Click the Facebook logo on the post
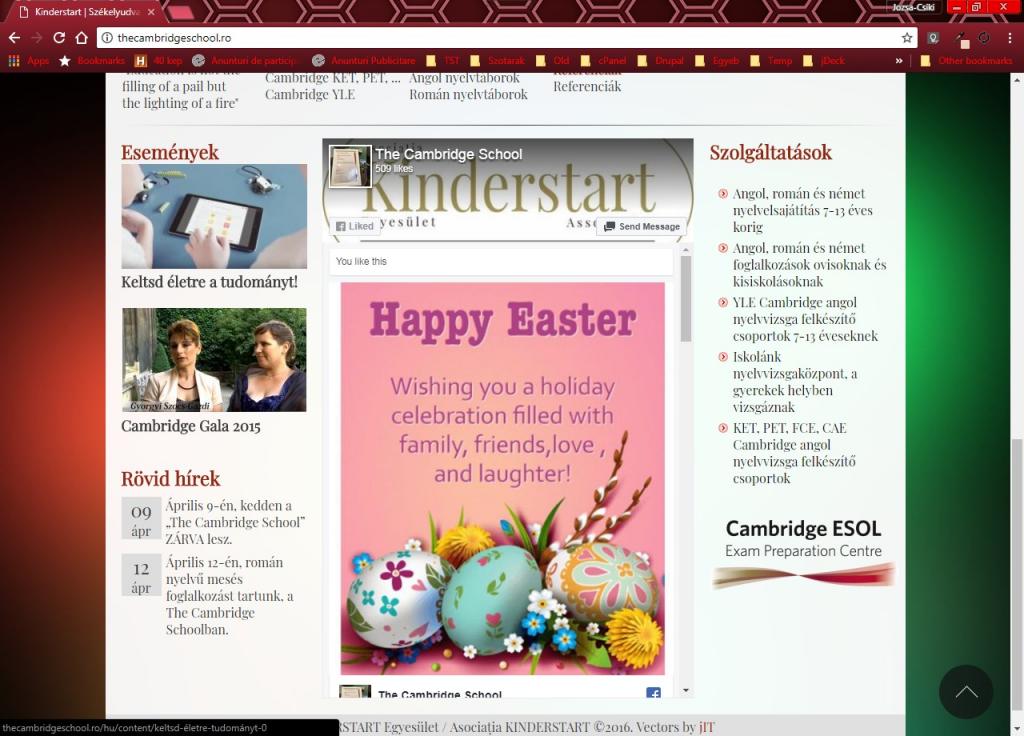Image resolution: width=1024 pixels, height=736 pixels. click(x=653, y=693)
